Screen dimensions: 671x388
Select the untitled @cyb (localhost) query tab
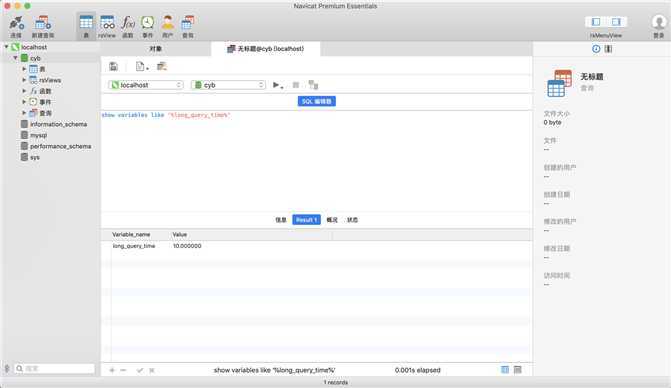266,49
